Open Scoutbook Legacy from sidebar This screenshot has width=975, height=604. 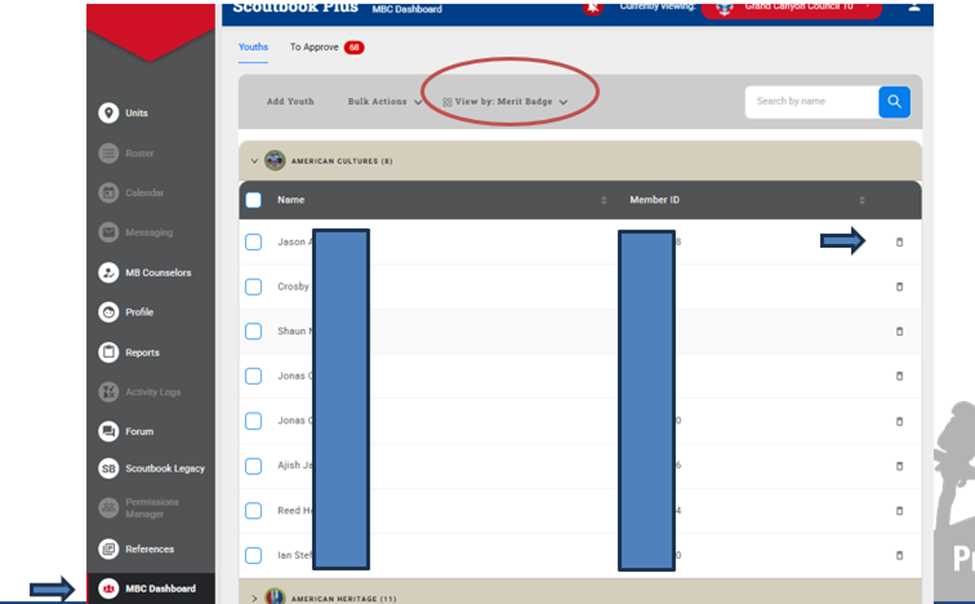pyautogui.click(x=151, y=468)
